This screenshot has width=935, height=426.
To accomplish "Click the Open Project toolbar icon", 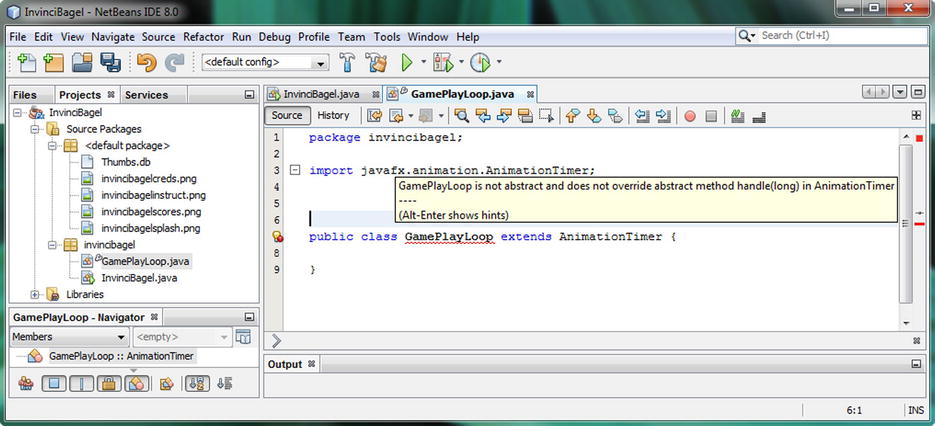I will 82,62.
